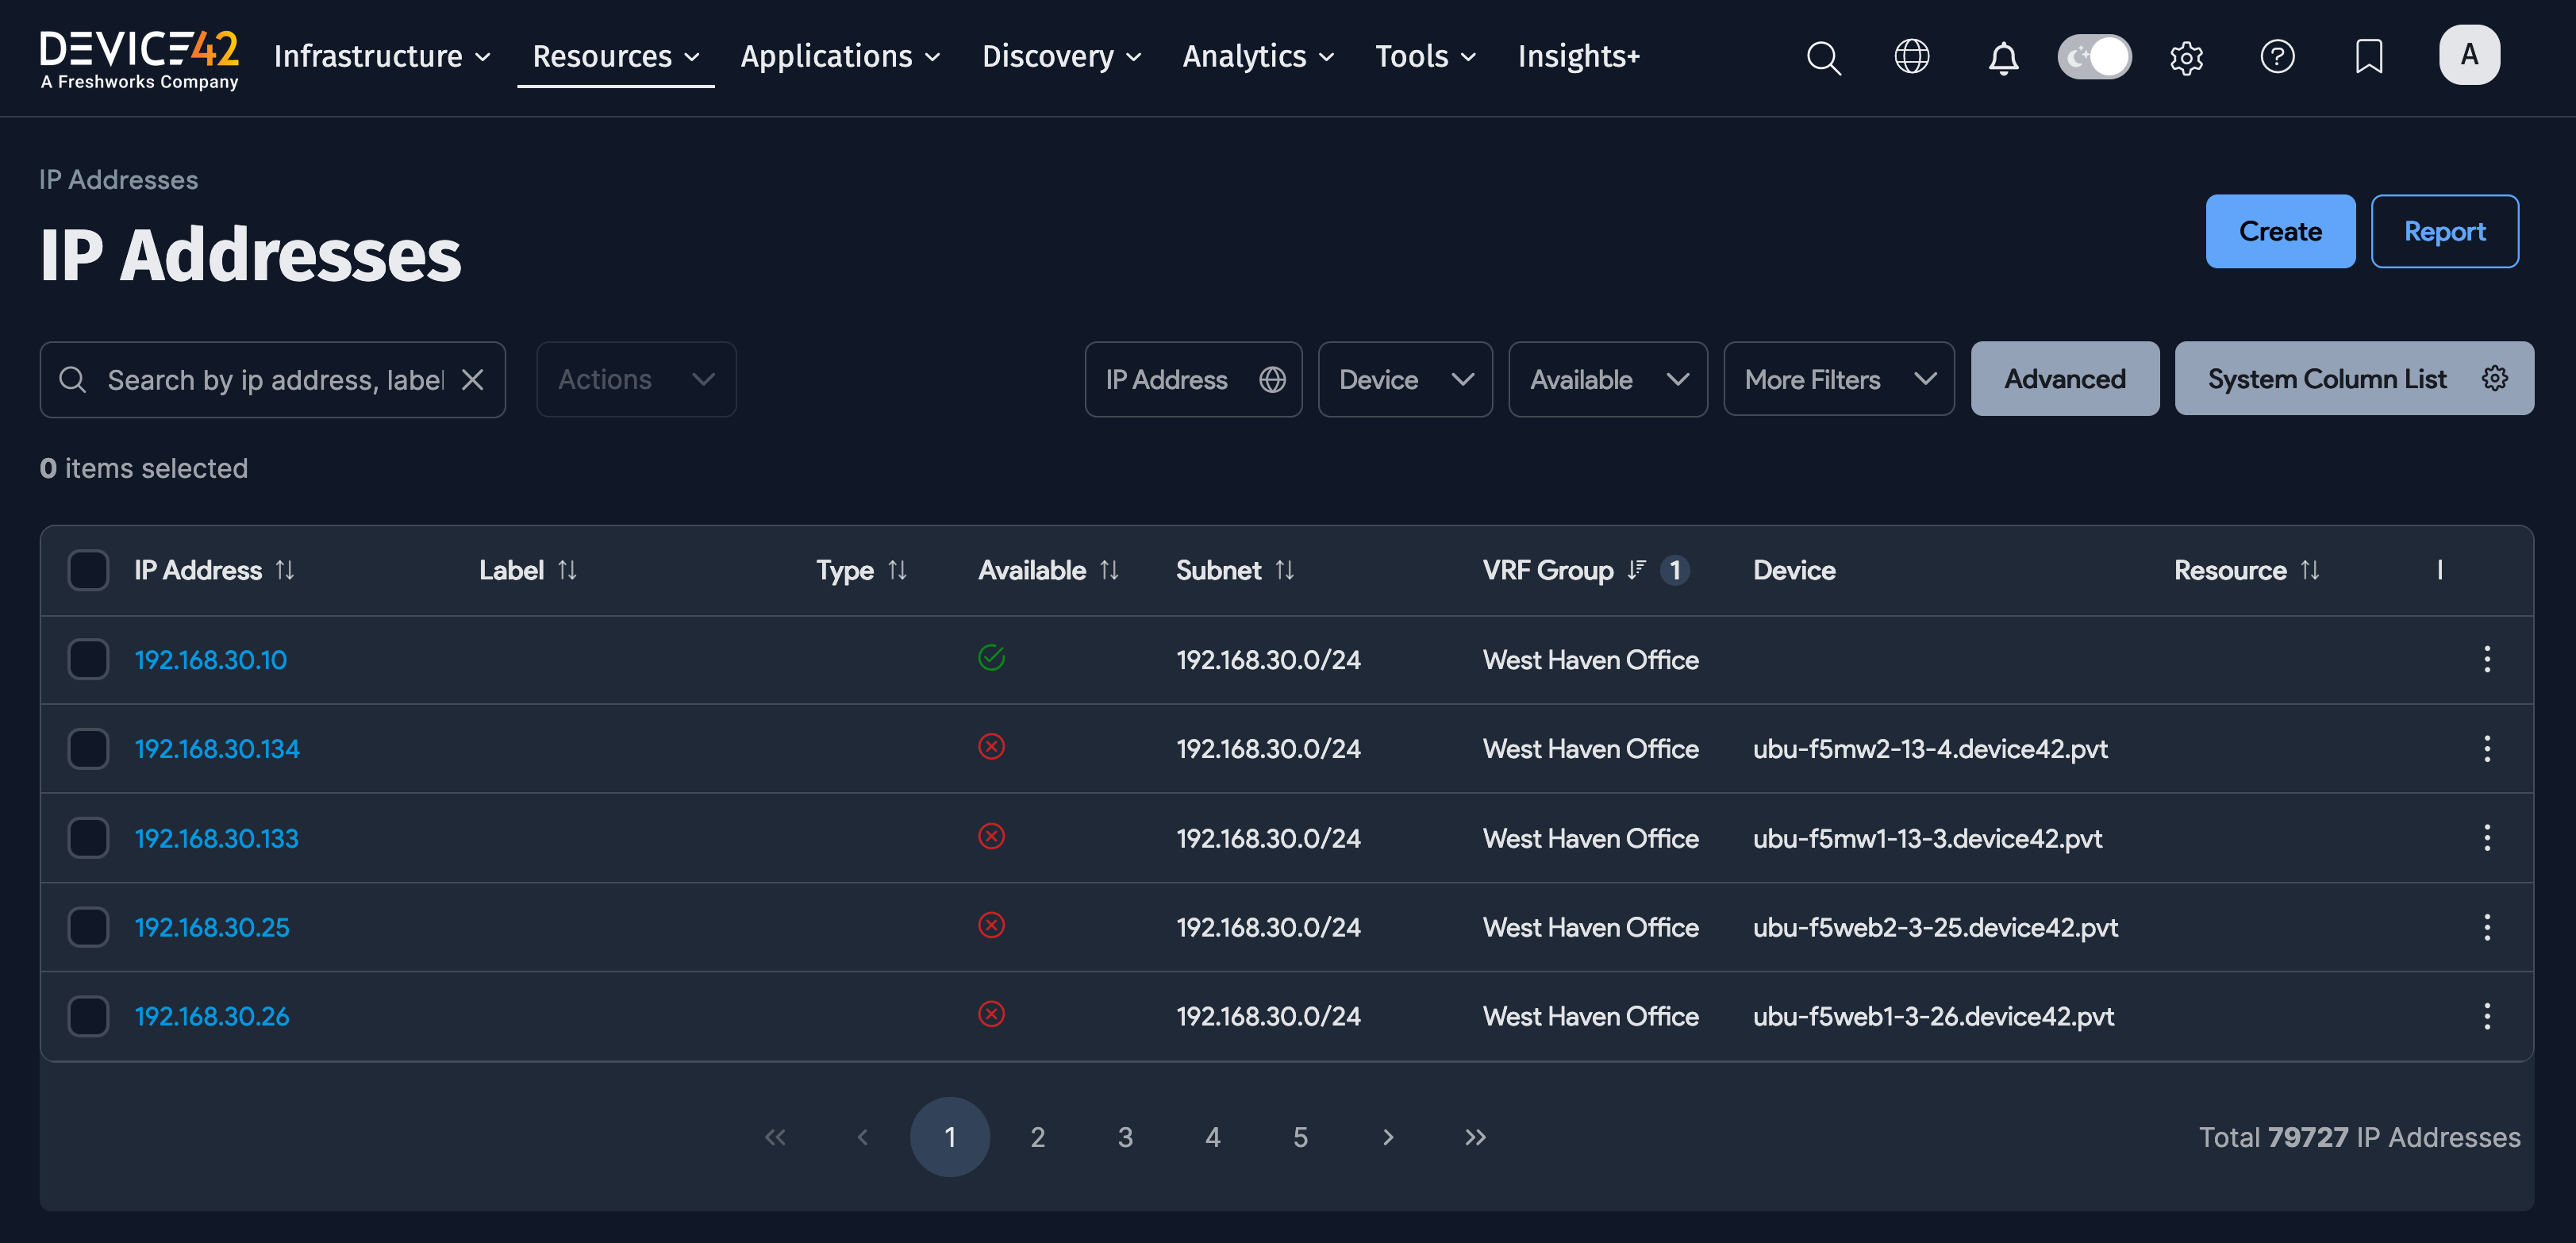Go to next page arrow
This screenshot has width=2576, height=1243.
(x=1388, y=1137)
